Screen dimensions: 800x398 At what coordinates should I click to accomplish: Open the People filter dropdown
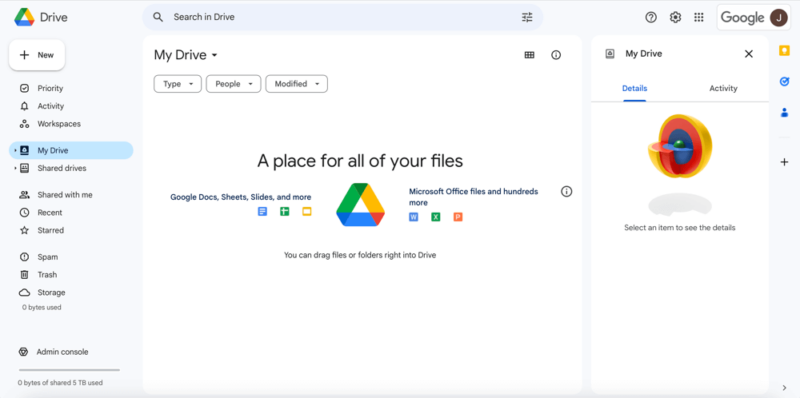234,84
